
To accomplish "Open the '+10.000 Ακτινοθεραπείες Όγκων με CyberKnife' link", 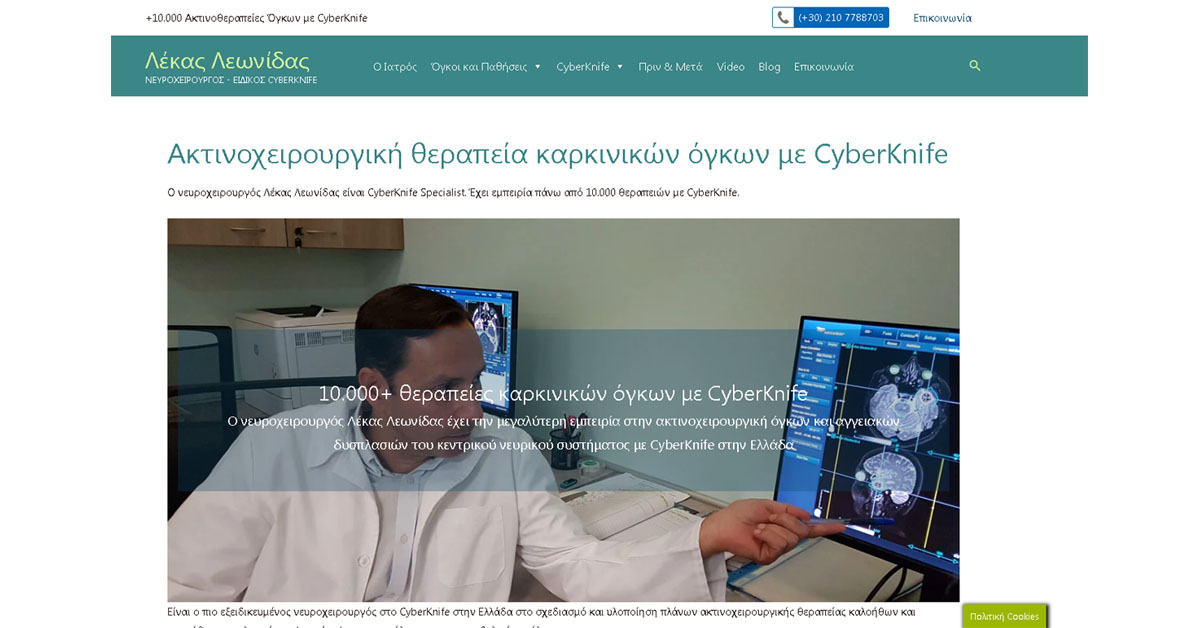I will click(x=257, y=17).
